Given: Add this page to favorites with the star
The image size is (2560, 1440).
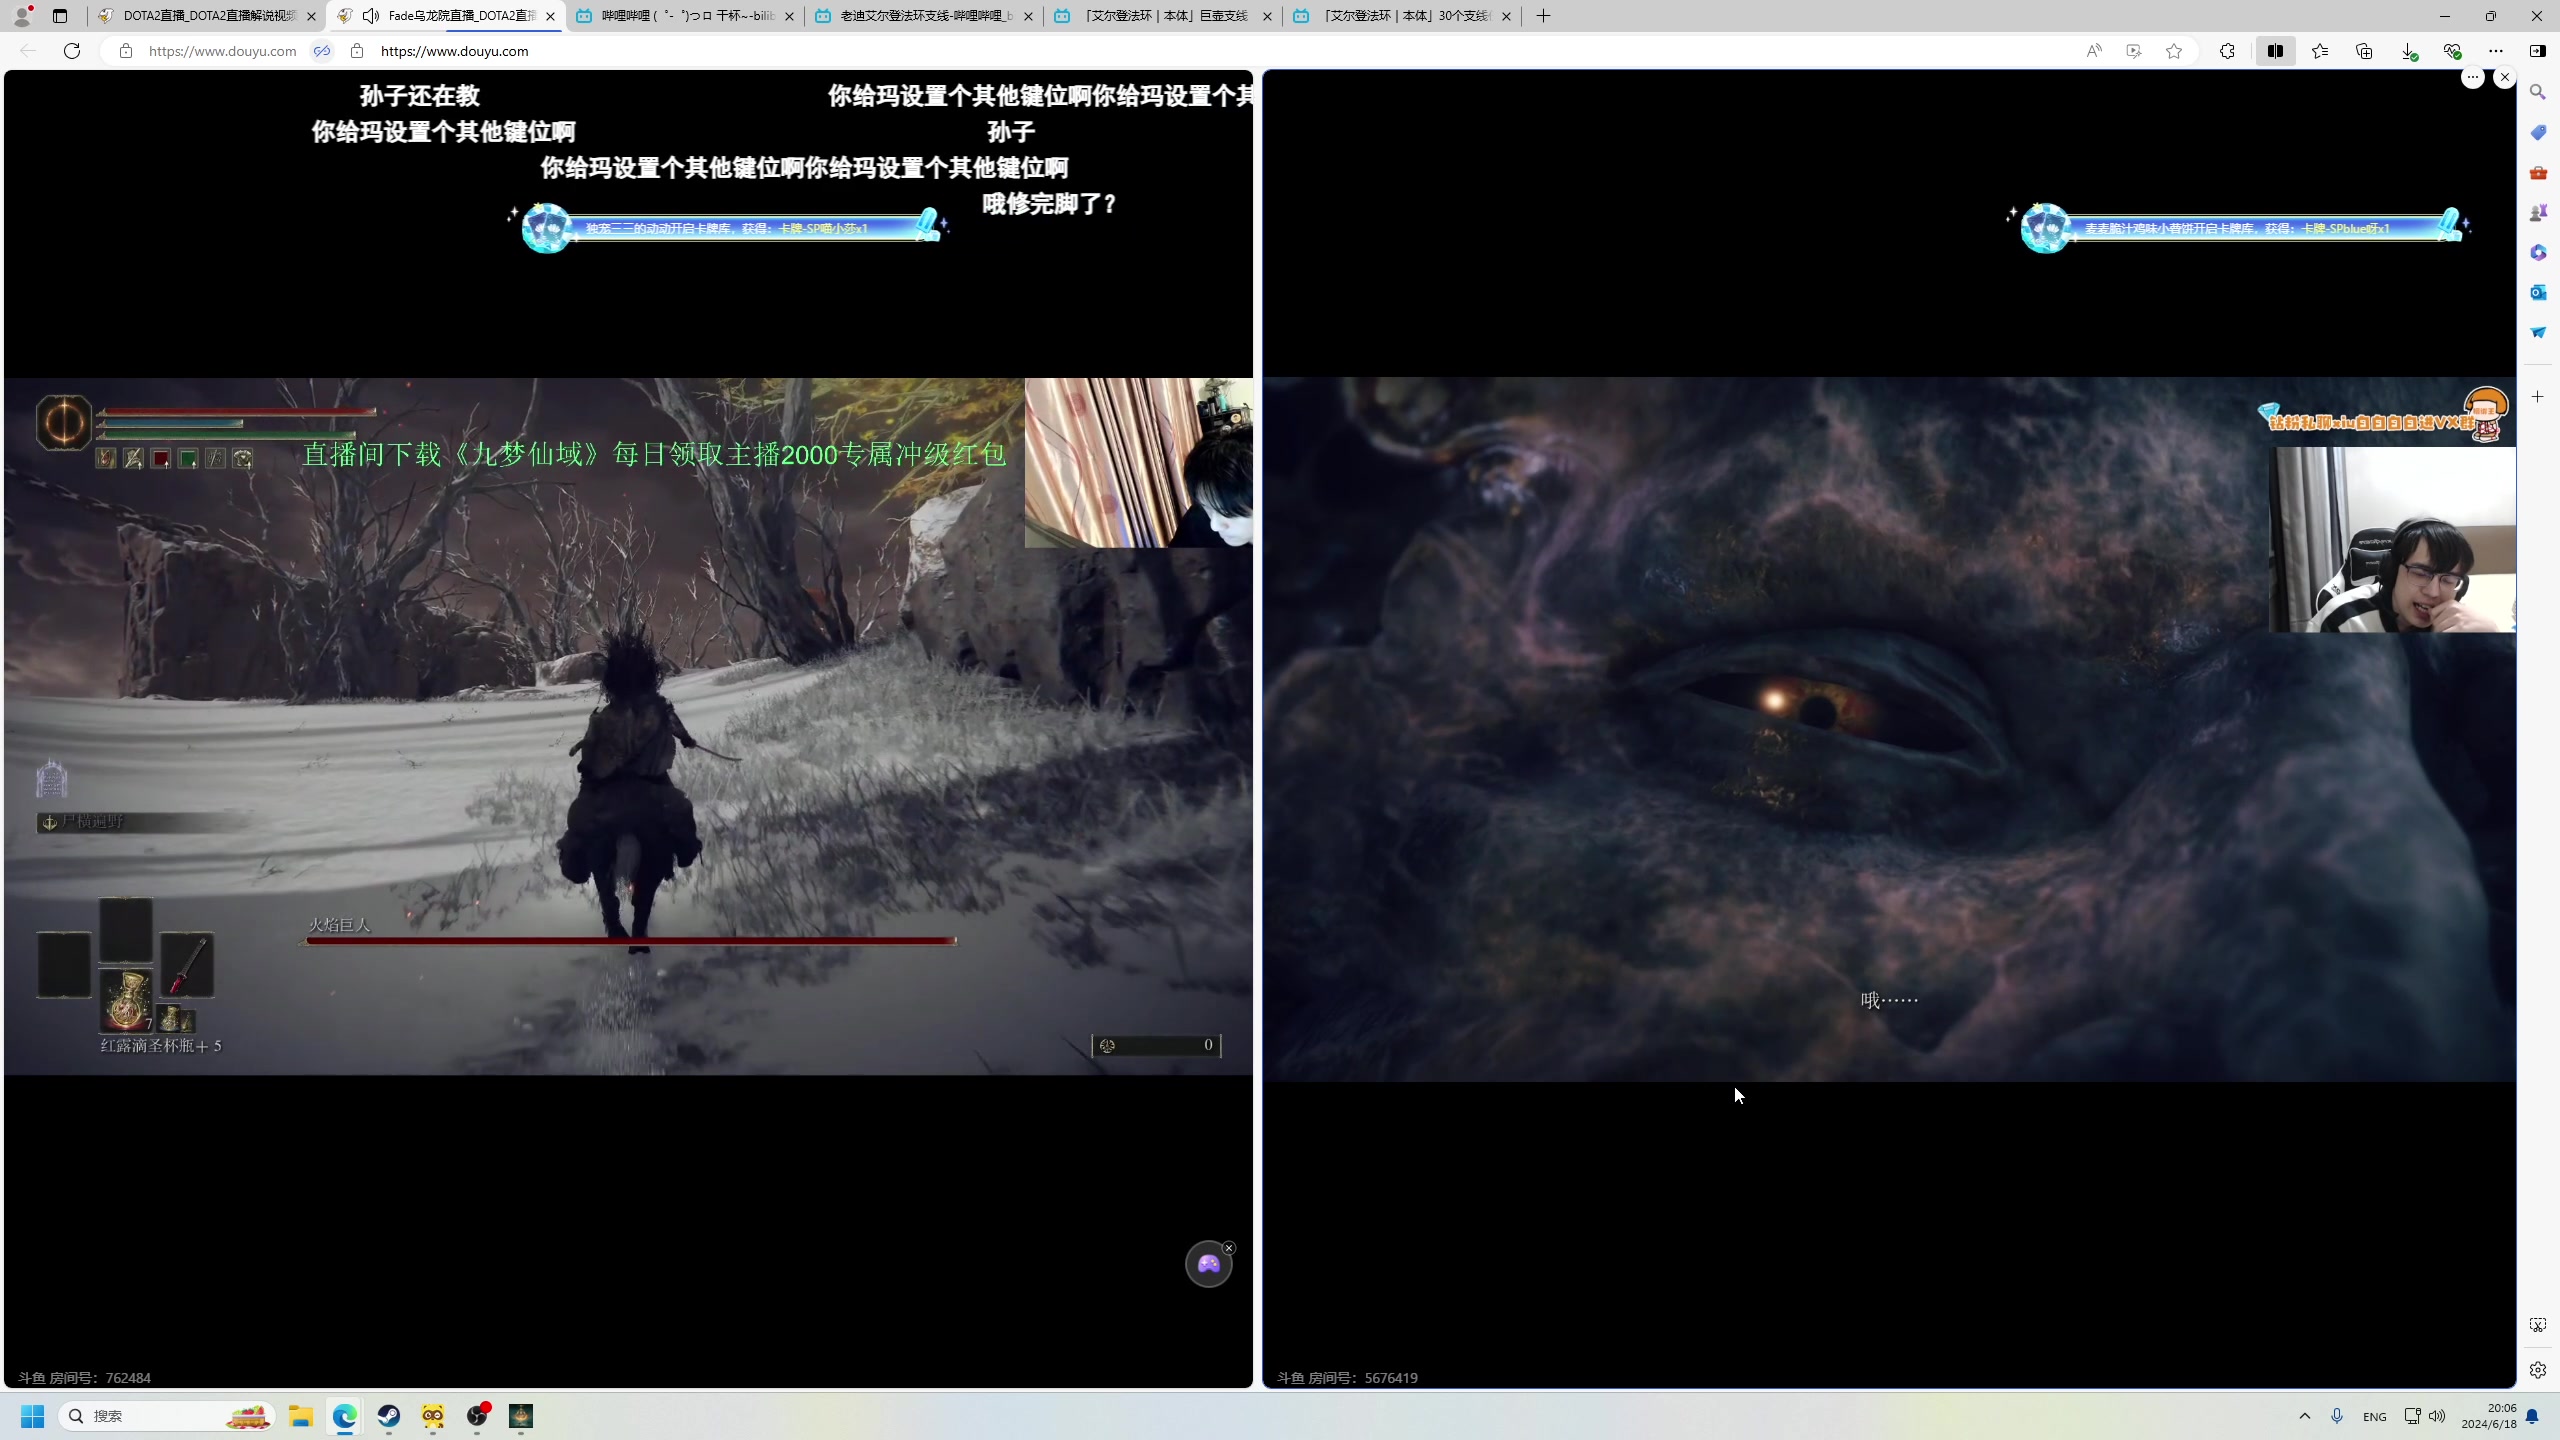Looking at the screenshot, I should [x=2174, y=51].
